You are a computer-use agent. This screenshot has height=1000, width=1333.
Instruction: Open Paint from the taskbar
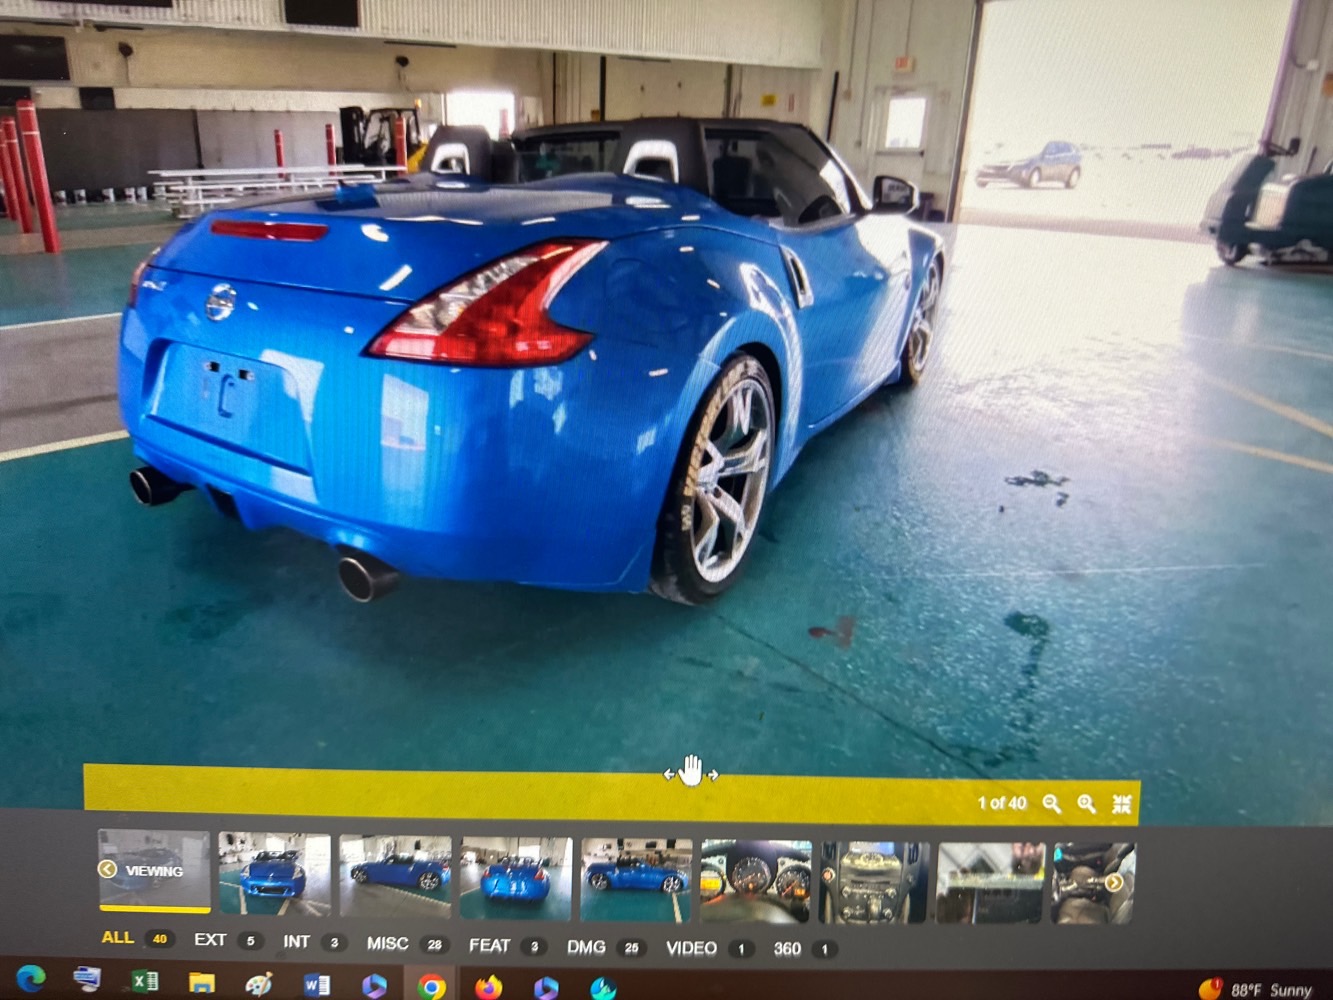[259, 984]
